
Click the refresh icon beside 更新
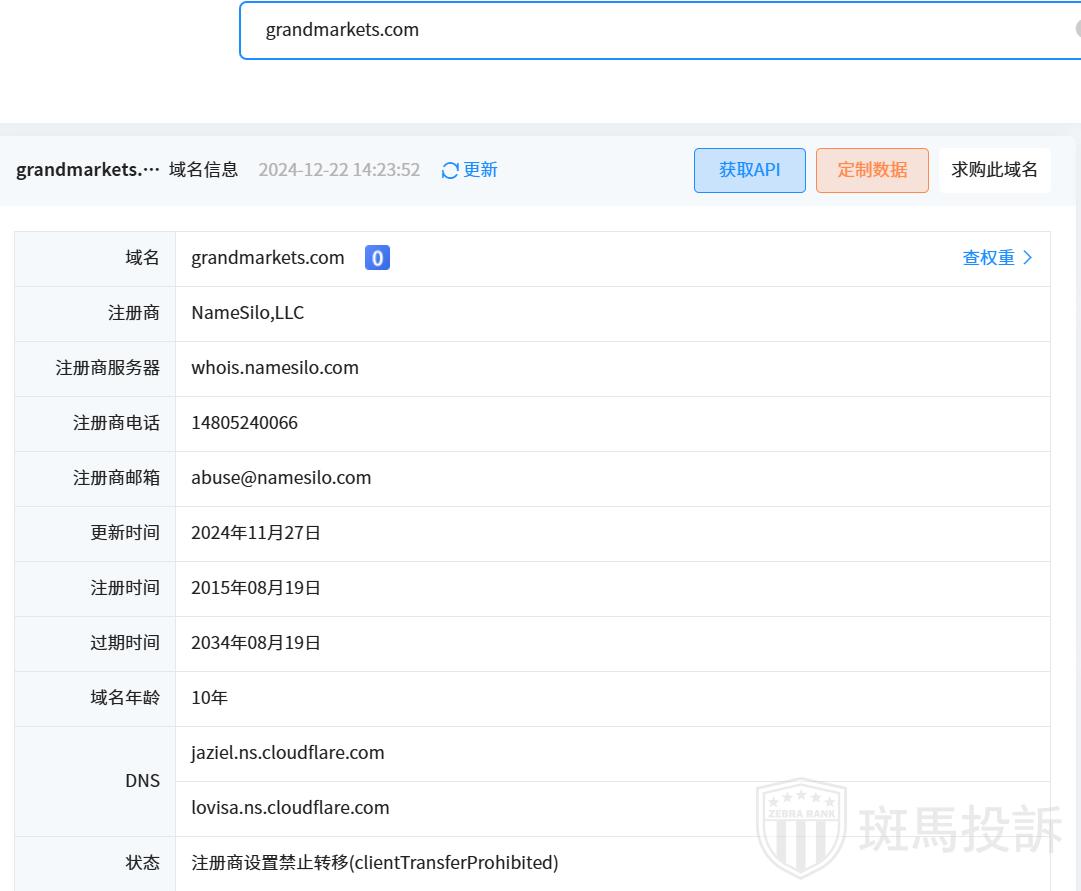tap(450, 170)
